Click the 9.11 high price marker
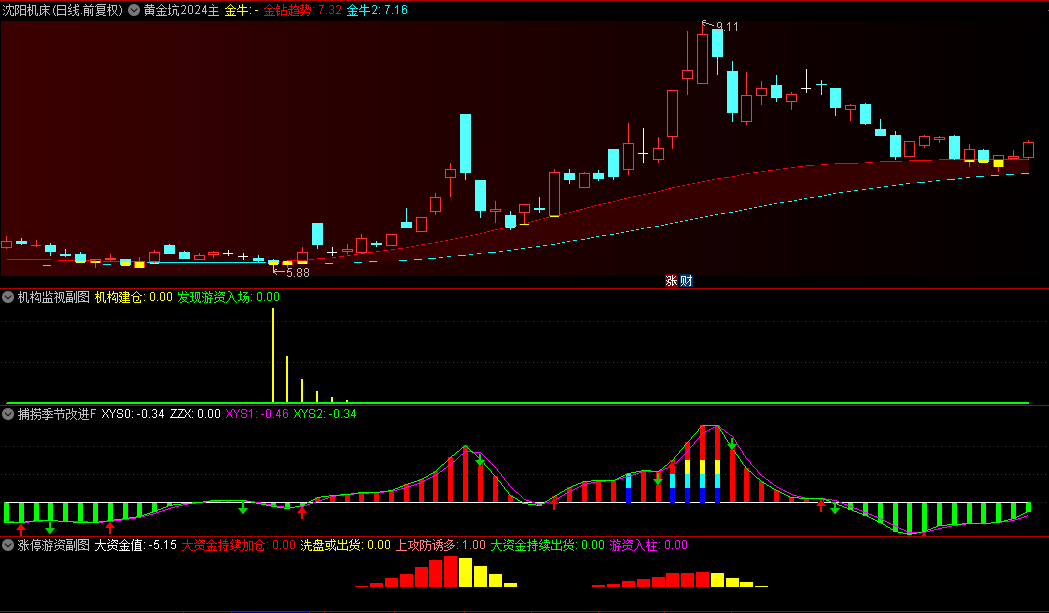 [x=727, y=27]
